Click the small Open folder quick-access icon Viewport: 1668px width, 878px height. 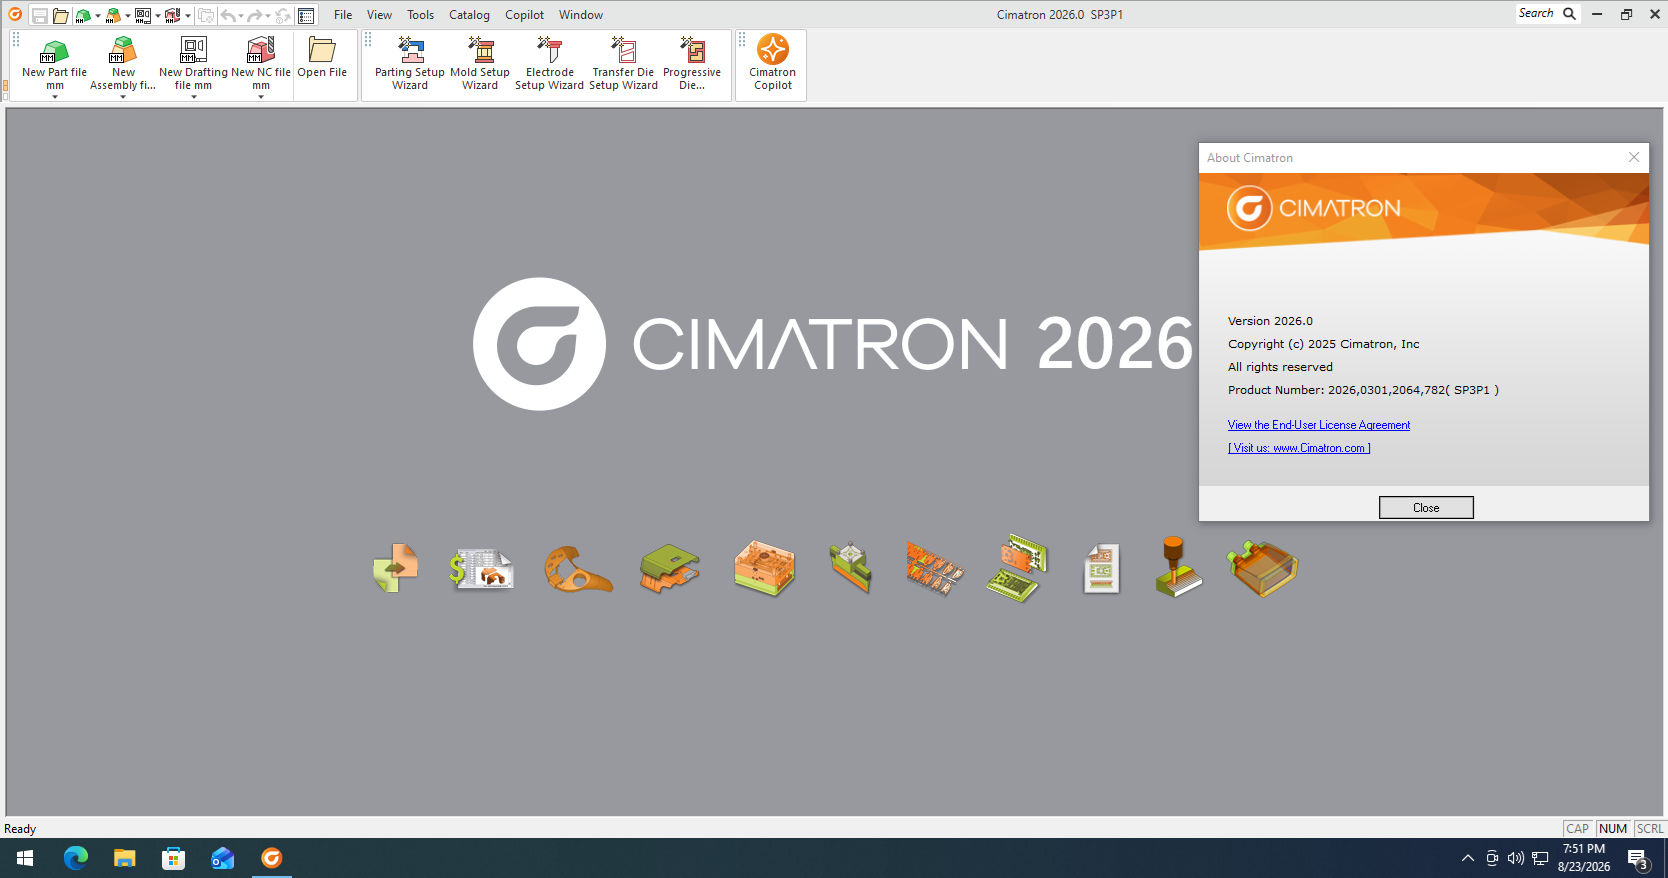point(61,15)
